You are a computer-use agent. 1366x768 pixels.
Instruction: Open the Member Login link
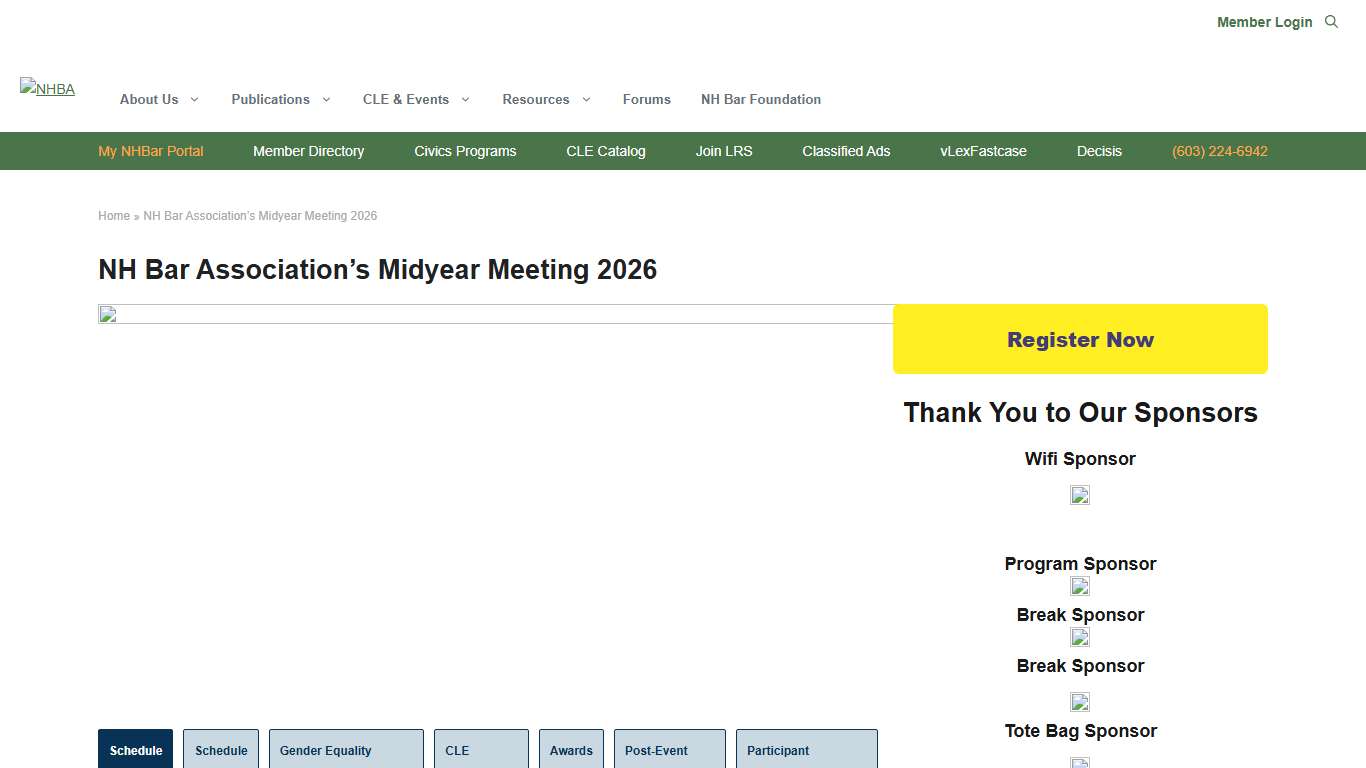pos(1264,21)
